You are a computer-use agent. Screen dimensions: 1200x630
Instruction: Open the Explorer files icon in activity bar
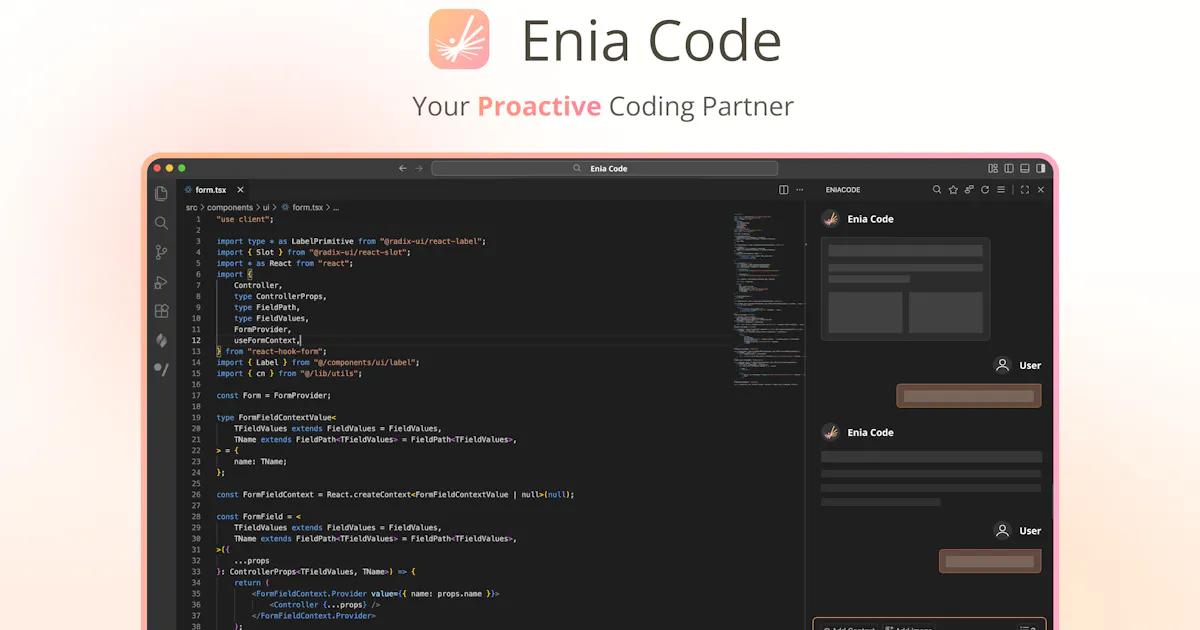point(161,194)
